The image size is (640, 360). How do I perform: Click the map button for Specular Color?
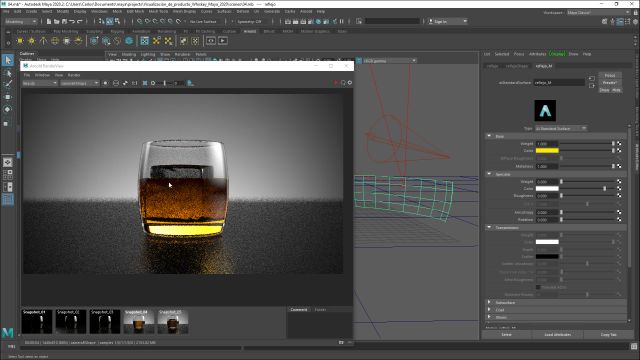point(619,189)
